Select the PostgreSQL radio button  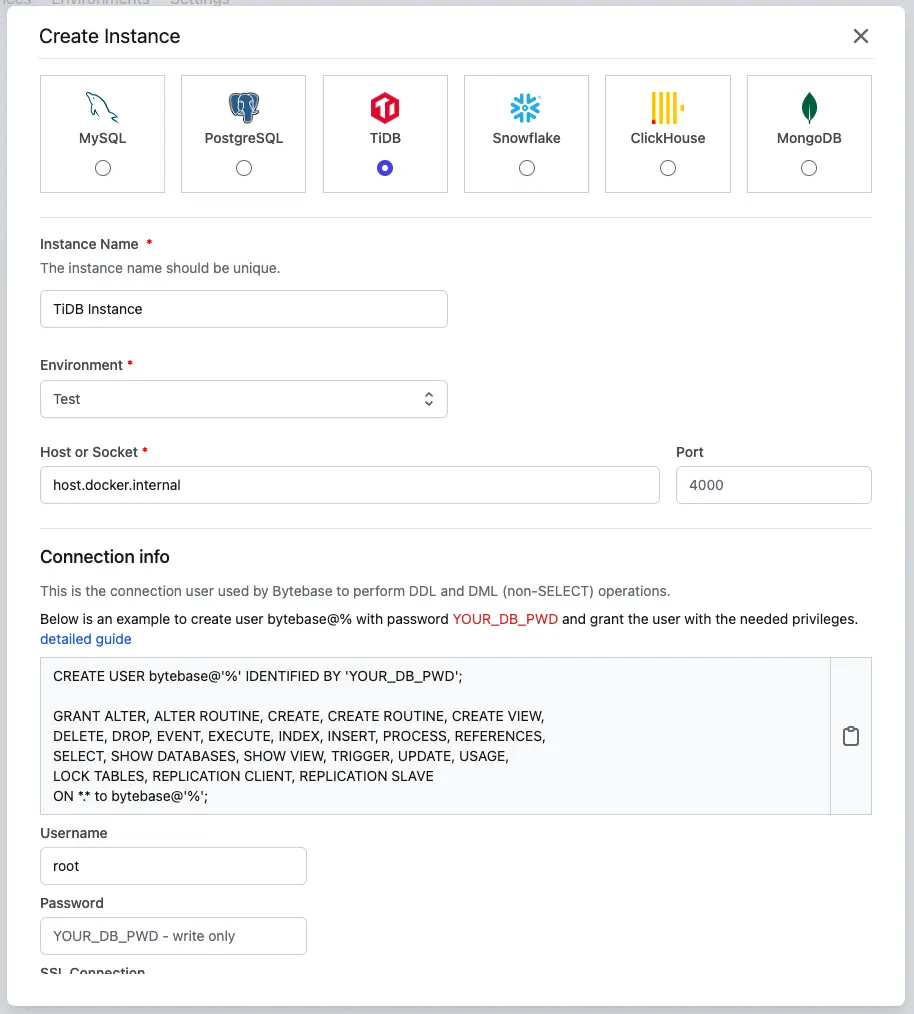(x=244, y=168)
